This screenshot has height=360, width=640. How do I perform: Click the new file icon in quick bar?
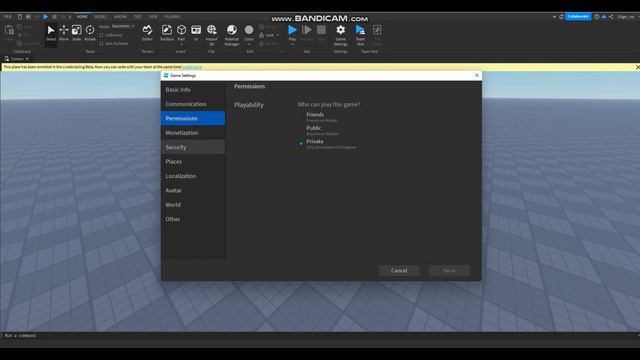[19, 17]
